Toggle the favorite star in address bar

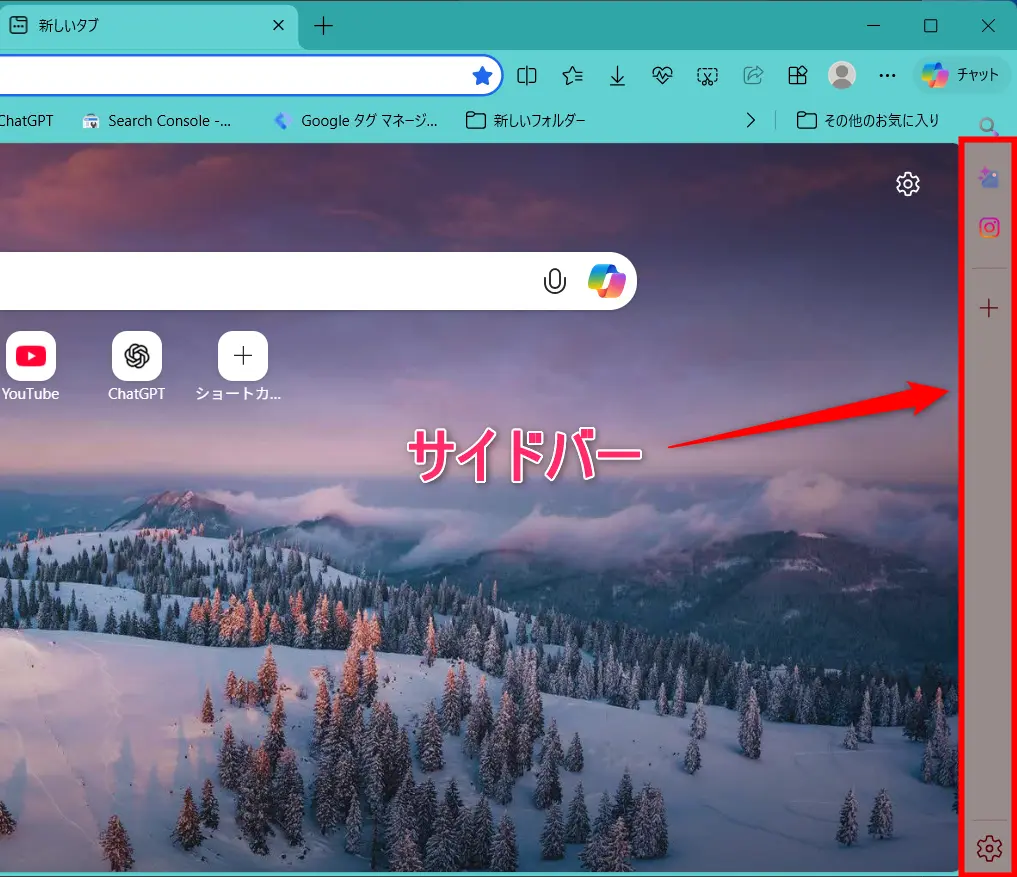(482, 75)
